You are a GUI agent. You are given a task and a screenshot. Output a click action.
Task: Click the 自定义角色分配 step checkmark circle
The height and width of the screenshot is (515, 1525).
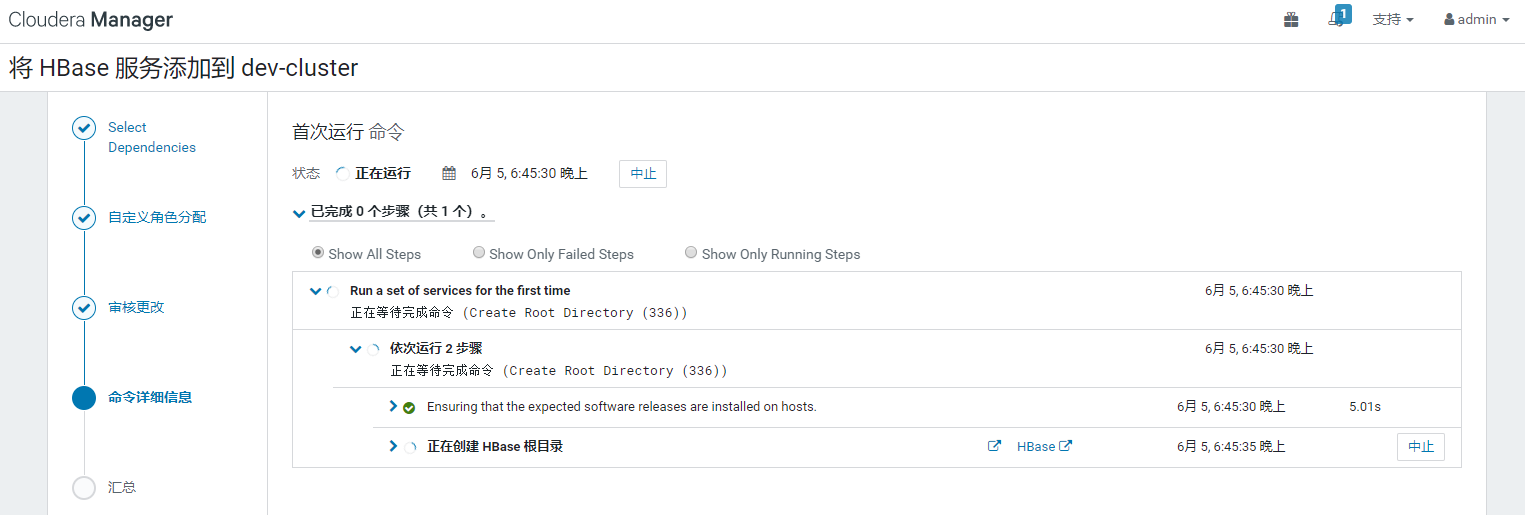tap(84, 218)
